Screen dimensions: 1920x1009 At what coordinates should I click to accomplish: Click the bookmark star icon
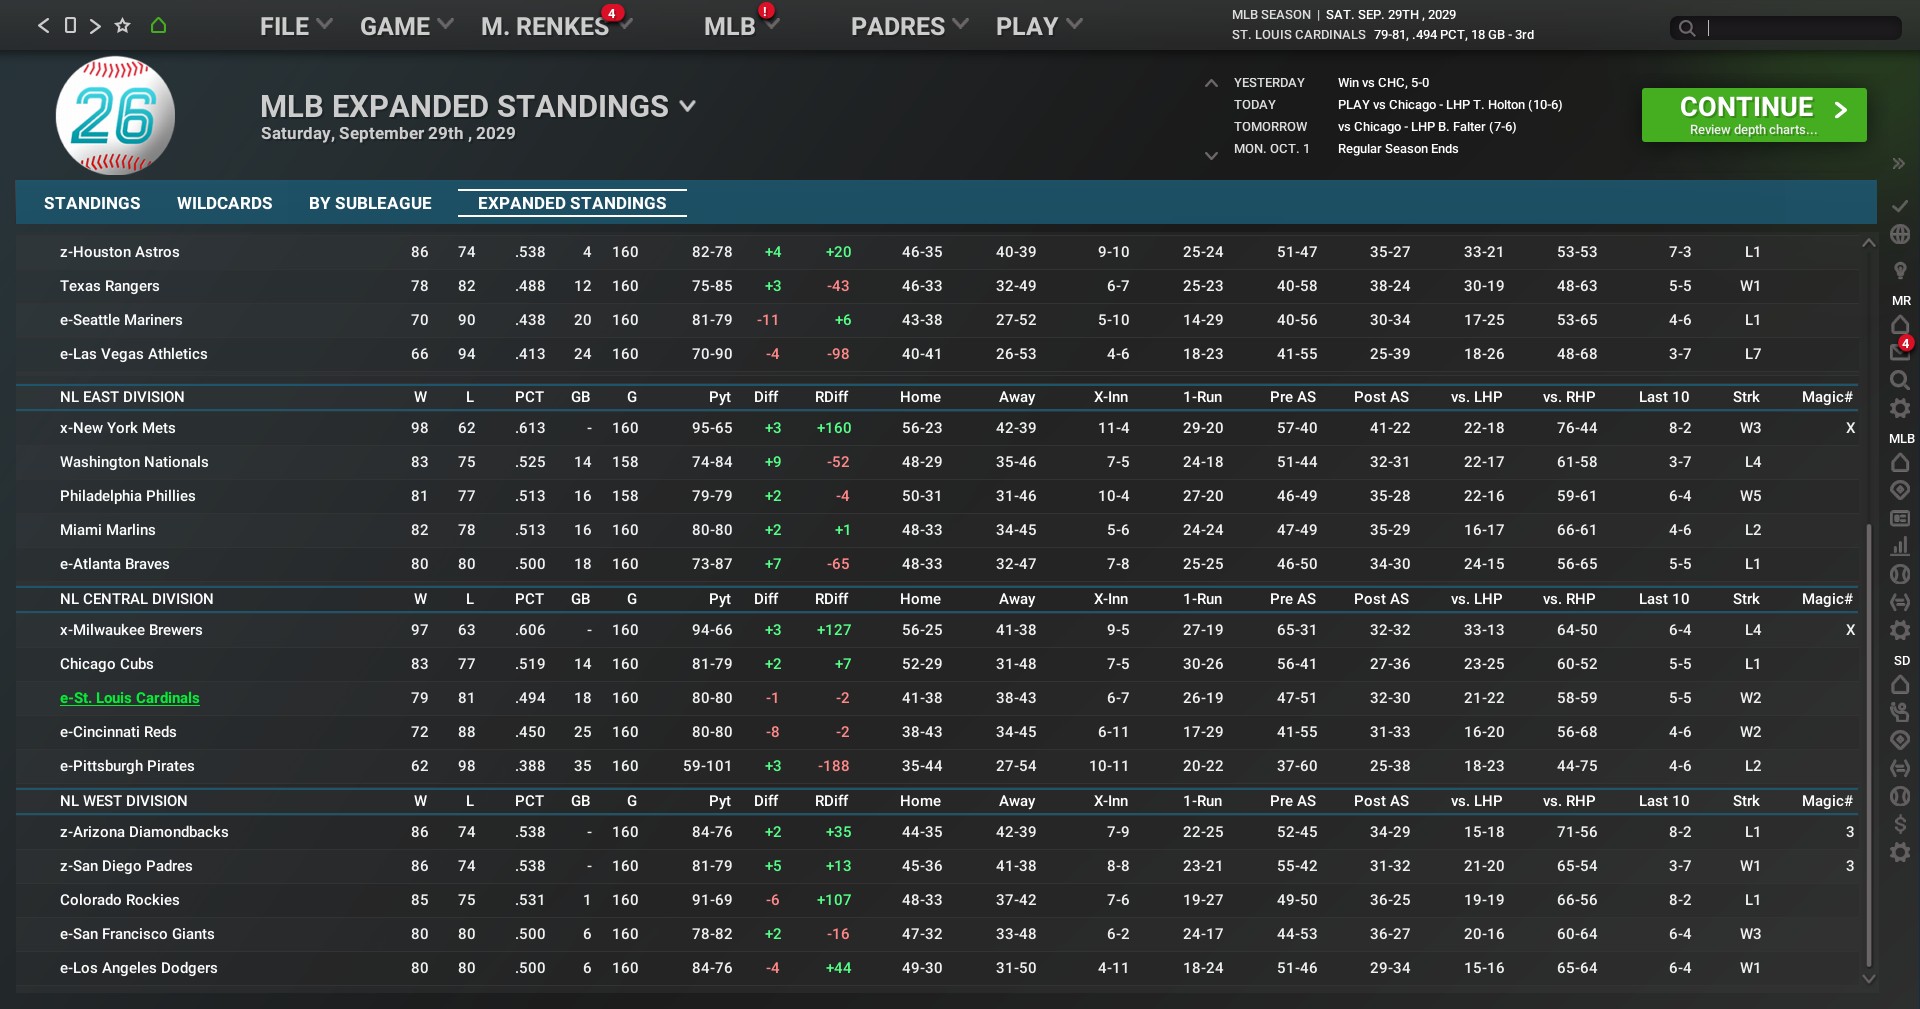[x=122, y=26]
